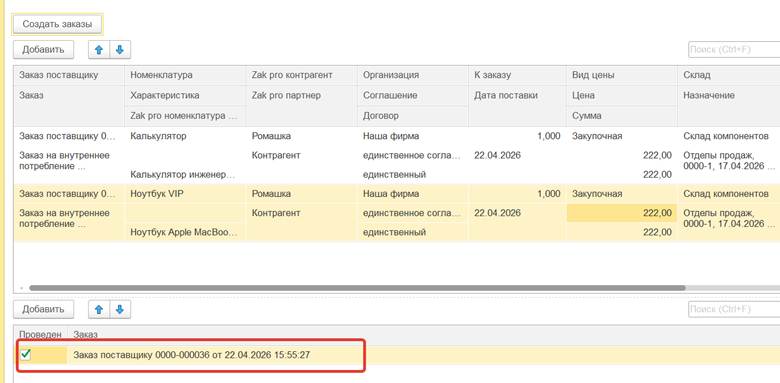Click the Zak pro партнер header cell
Image resolution: width=780 pixels, height=383 pixels.
pos(301,95)
